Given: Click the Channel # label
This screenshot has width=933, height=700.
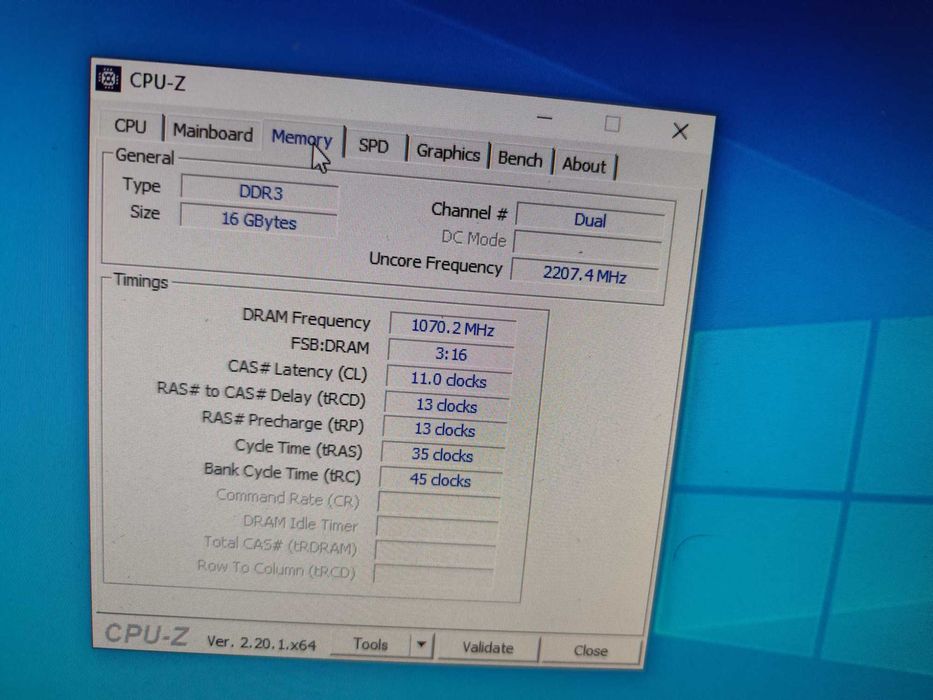Looking at the screenshot, I should click(469, 211).
